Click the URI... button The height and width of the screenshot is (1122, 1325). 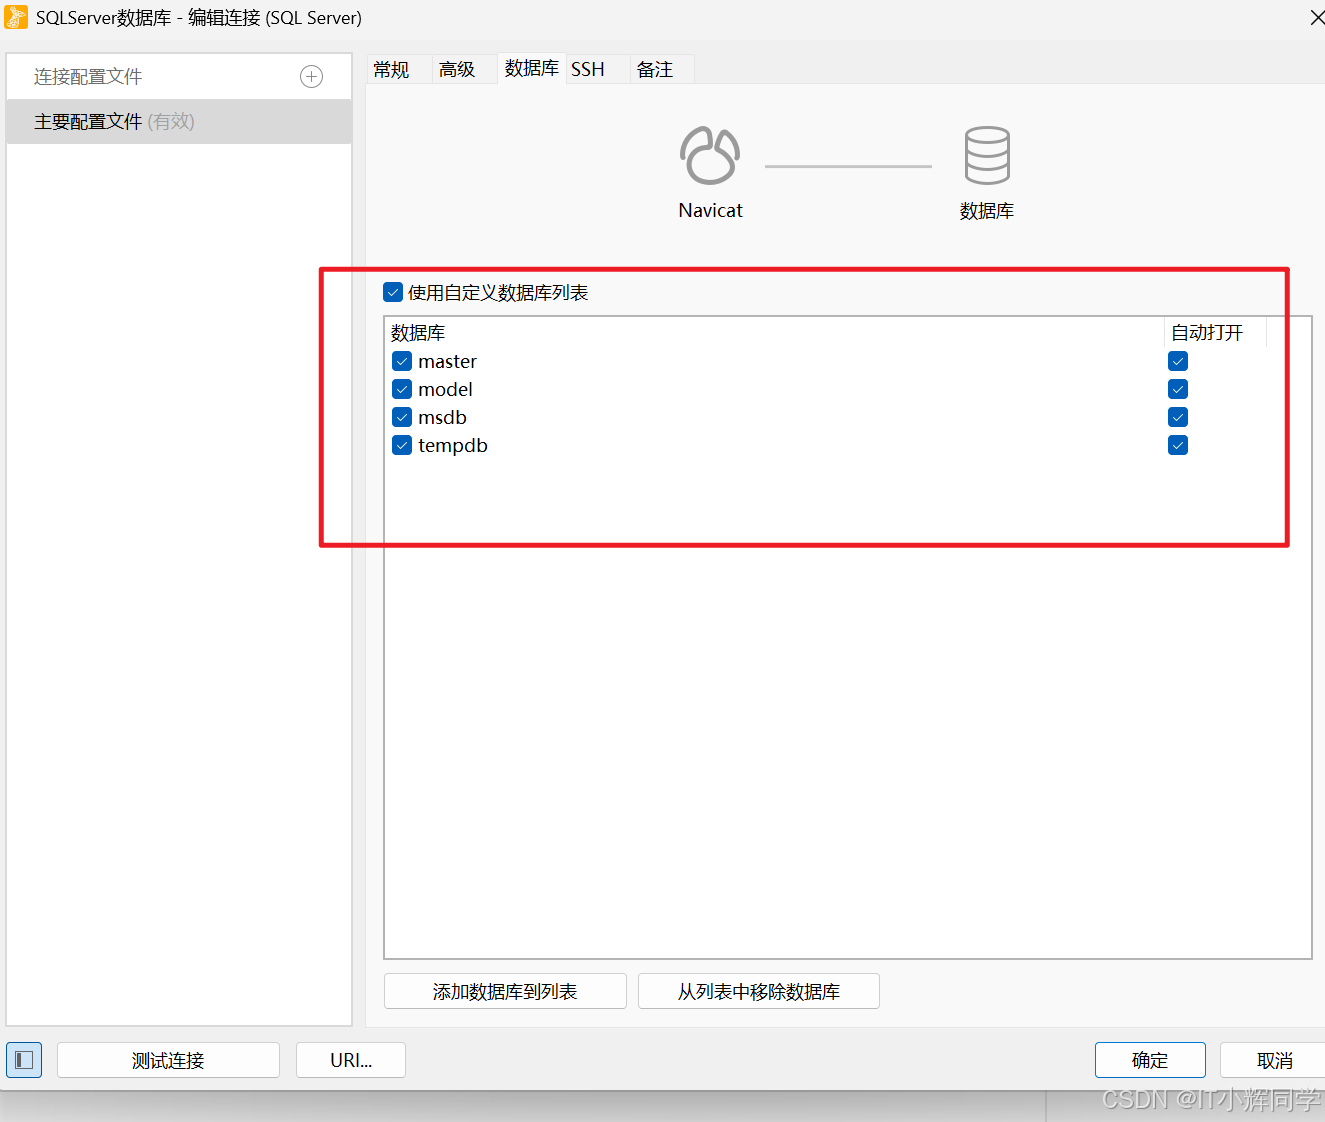tap(351, 1060)
